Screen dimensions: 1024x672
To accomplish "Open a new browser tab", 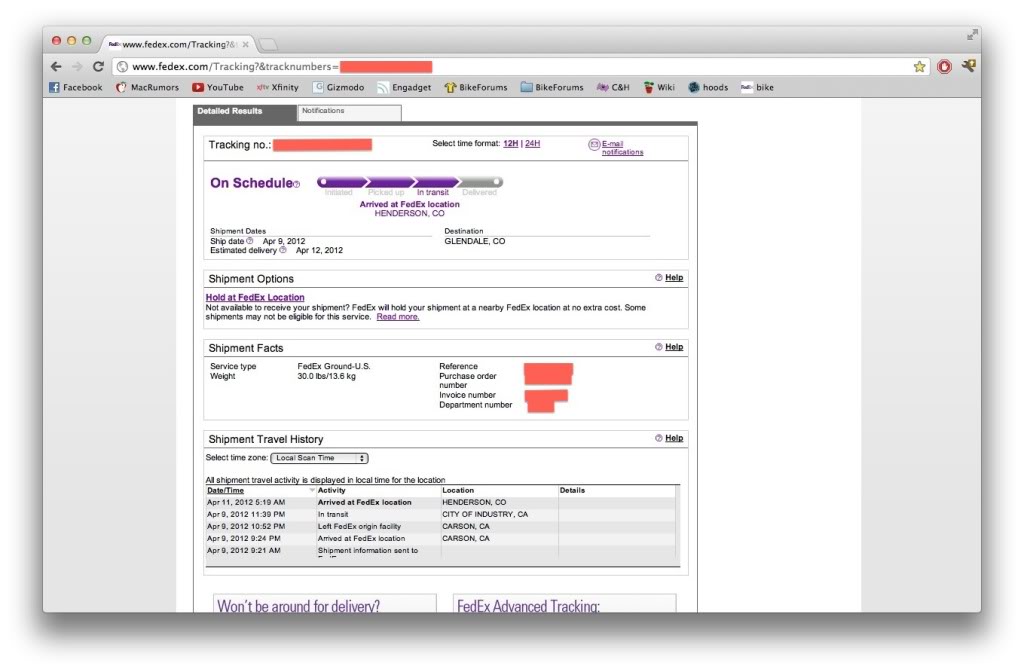I will point(268,44).
